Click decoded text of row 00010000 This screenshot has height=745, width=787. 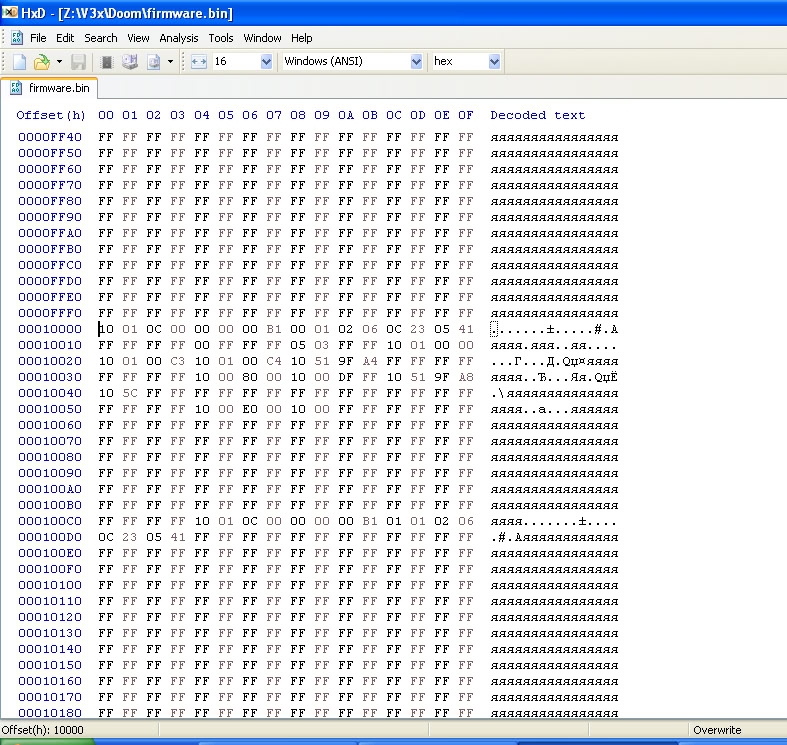click(x=554, y=329)
